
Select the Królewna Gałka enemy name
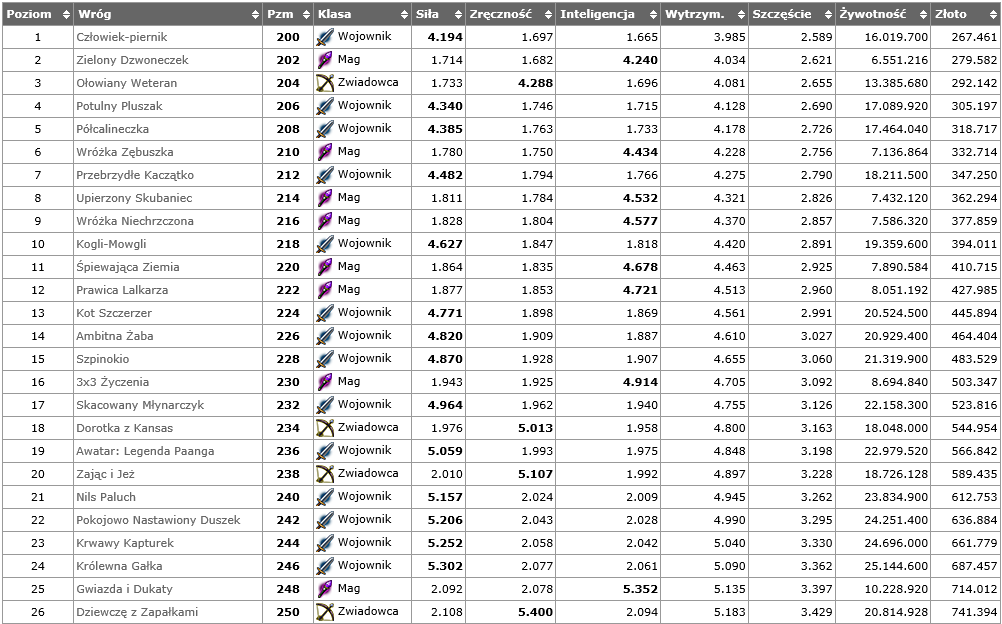[119, 566]
